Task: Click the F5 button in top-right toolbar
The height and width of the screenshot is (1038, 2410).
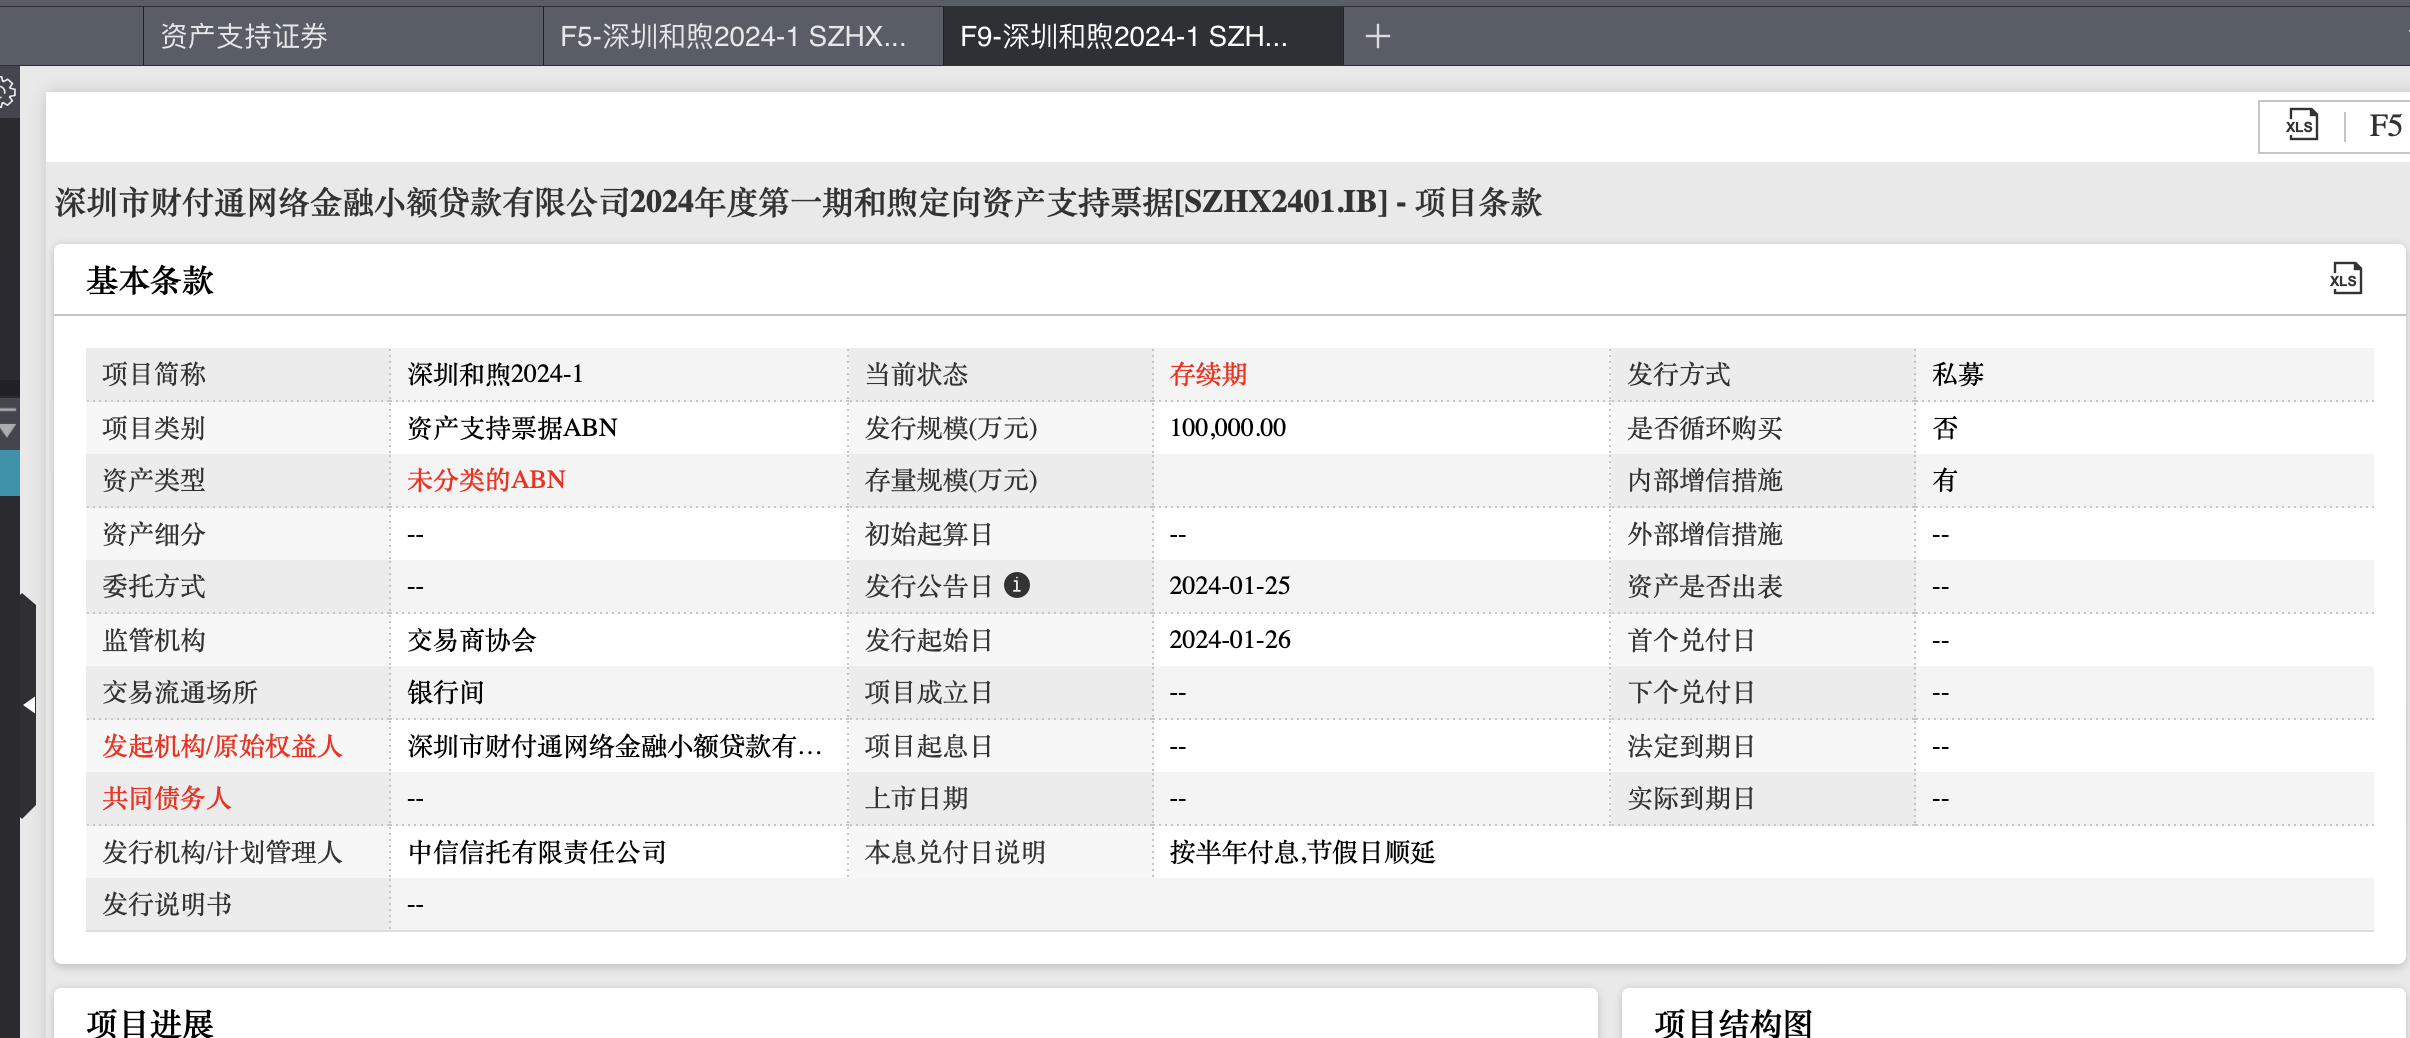Action: coord(2385,125)
